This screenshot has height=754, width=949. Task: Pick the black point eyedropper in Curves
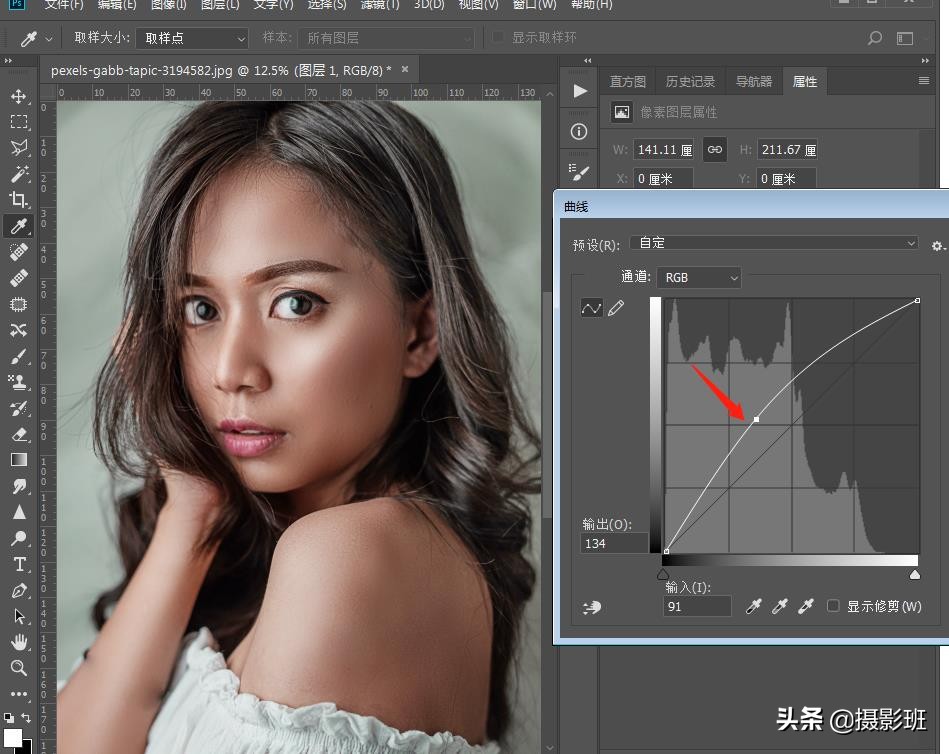[754, 606]
